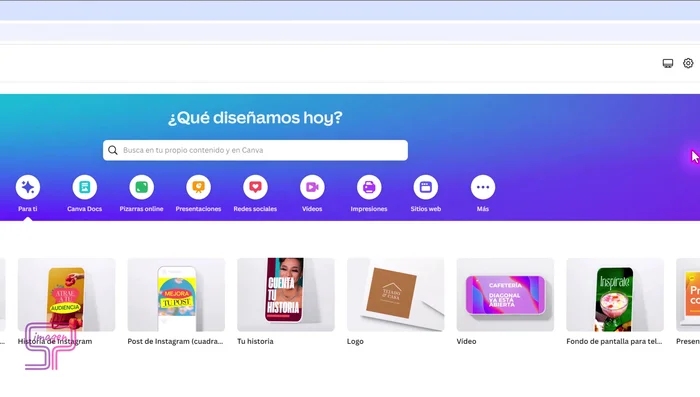
Task: Choose the Sitios web browser icon
Action: point(426,187)
